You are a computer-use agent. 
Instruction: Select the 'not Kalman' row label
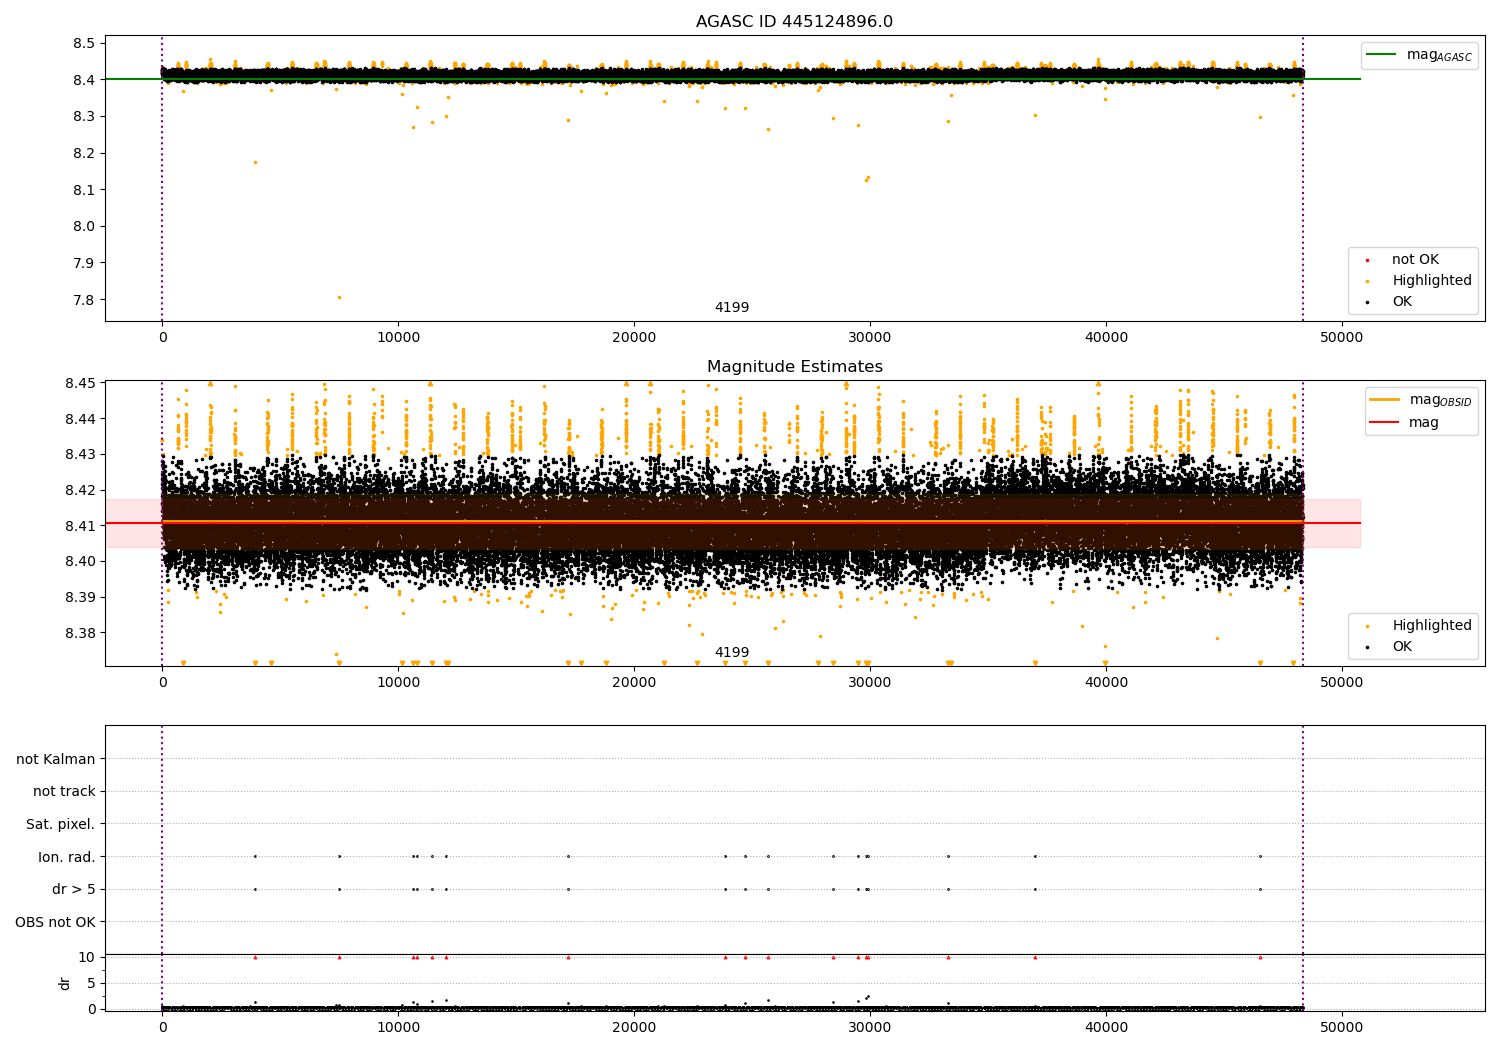click(56, 759)
